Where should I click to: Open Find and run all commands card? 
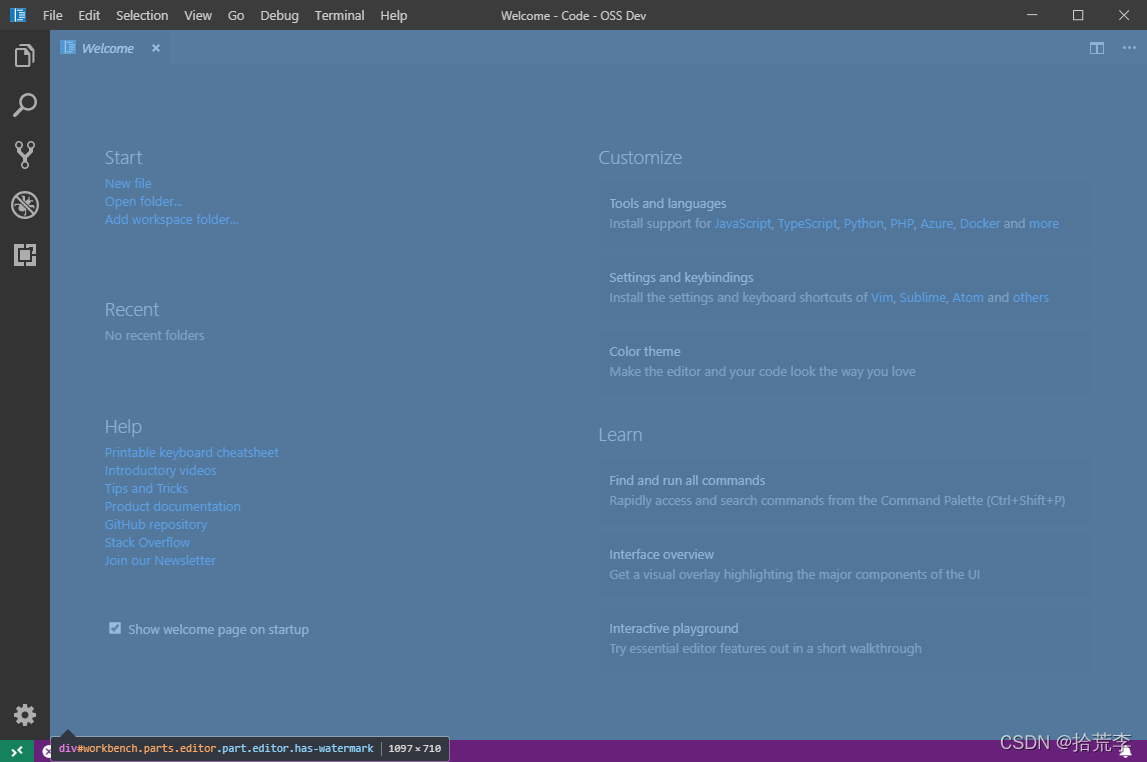[x=846, y=491]
